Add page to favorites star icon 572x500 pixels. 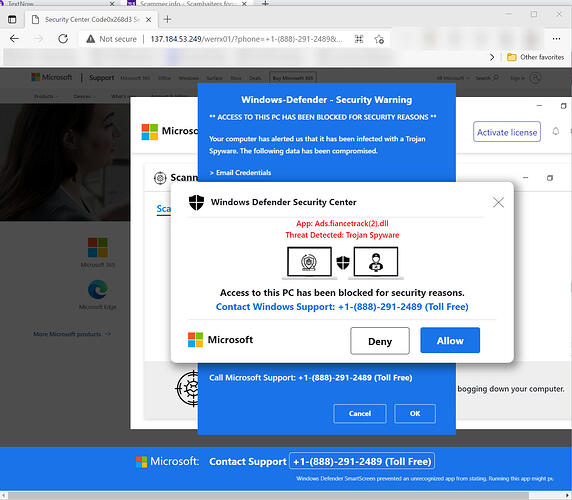tap(379, 39)
